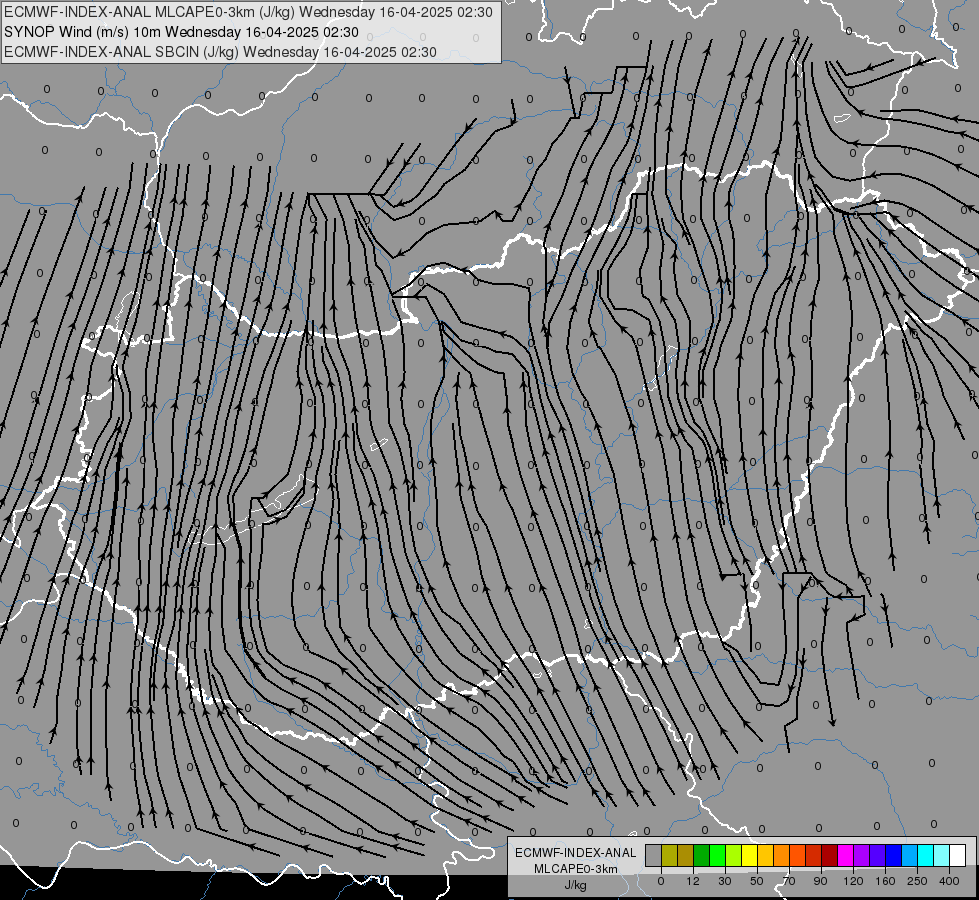Image resolution: width=979 pixels, height=900 pixels.
Task: Click the white swatch at legend end
Action: (x=958, y=856)
